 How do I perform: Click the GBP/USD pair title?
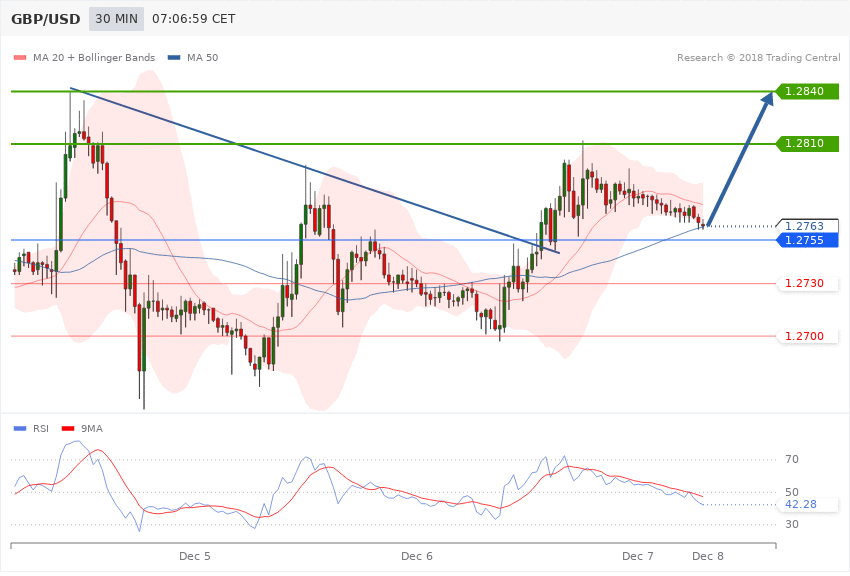click(46, 19)
